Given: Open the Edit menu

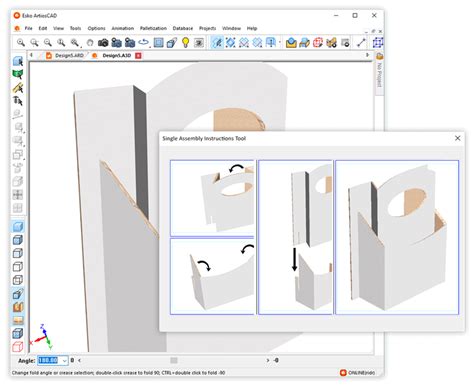Looking at the screenshot, I should click(43, 28).
